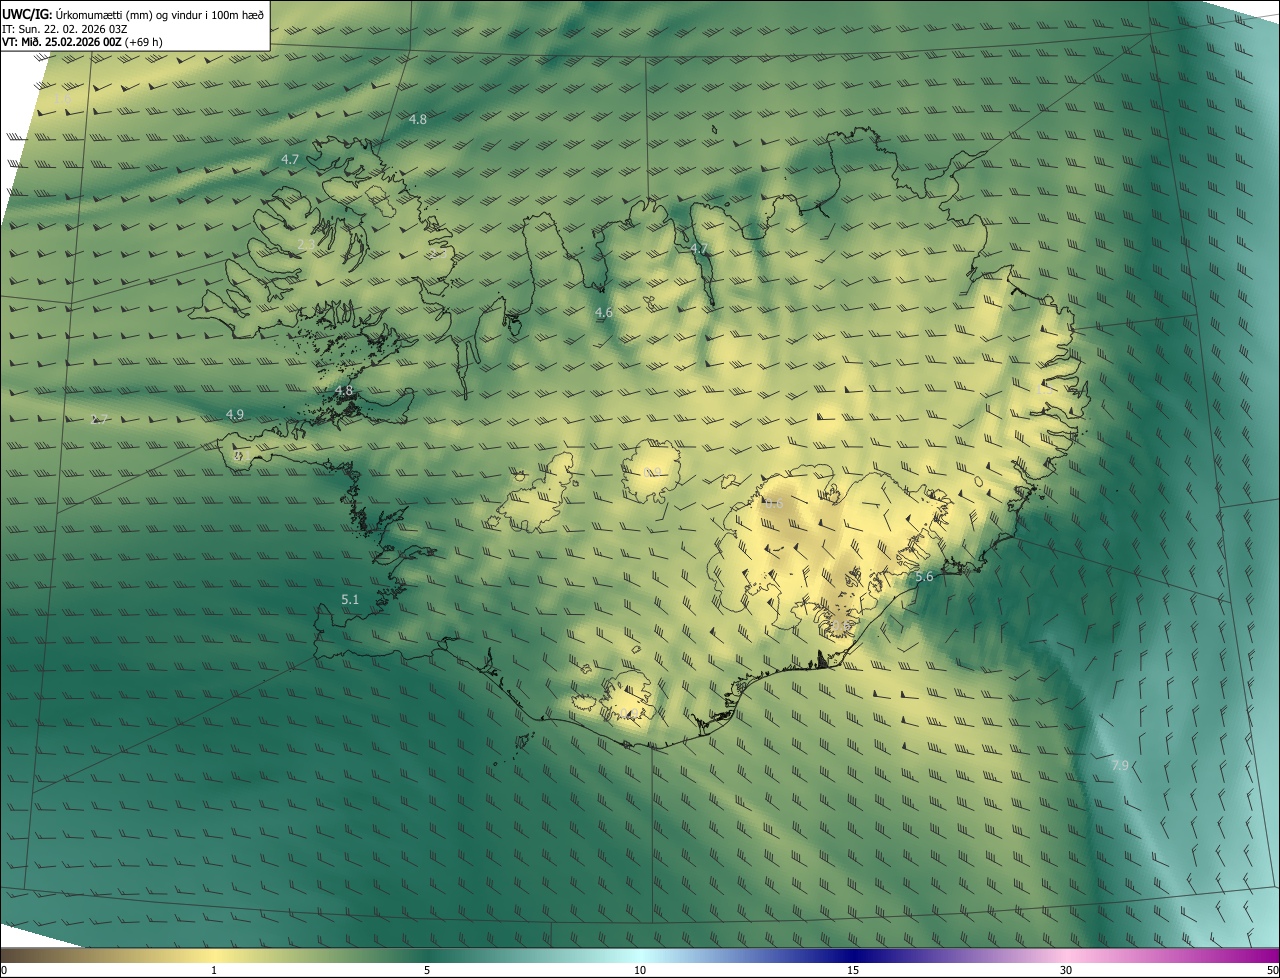
Task: Click the 4.7 value at Eyjafjörður in the north
Action: click(x=699, y=248)
